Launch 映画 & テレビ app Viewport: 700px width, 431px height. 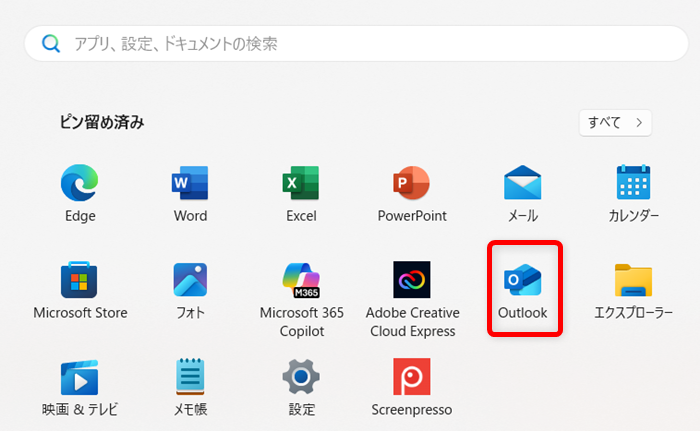(80, 378)
